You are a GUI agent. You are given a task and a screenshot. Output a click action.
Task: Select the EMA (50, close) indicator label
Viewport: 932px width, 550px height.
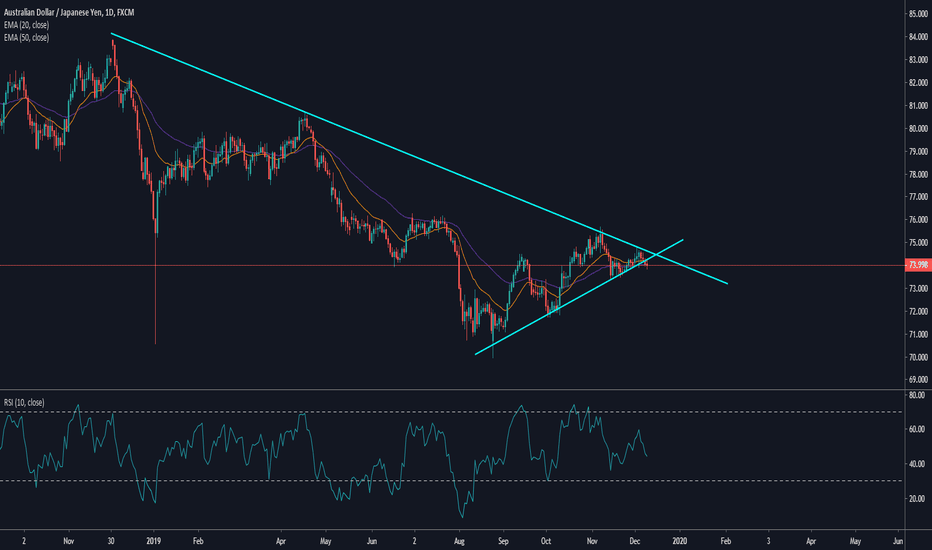coord(26,37)
